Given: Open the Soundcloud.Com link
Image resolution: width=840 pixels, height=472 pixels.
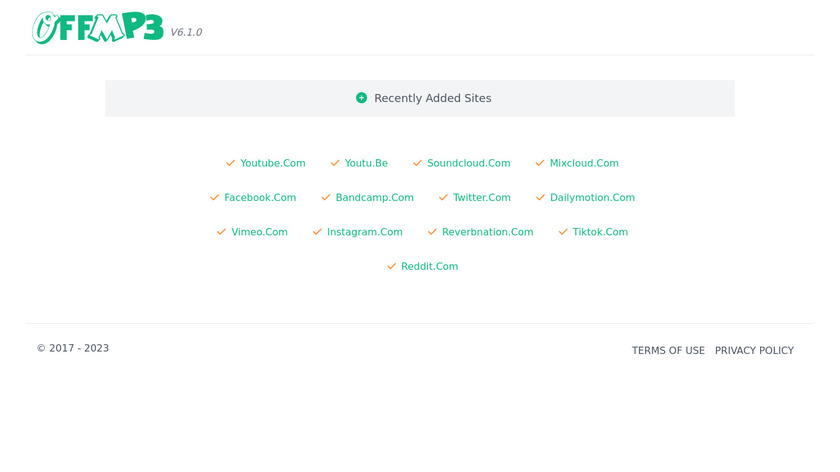Looking at the screenshot, I should 469,163.
